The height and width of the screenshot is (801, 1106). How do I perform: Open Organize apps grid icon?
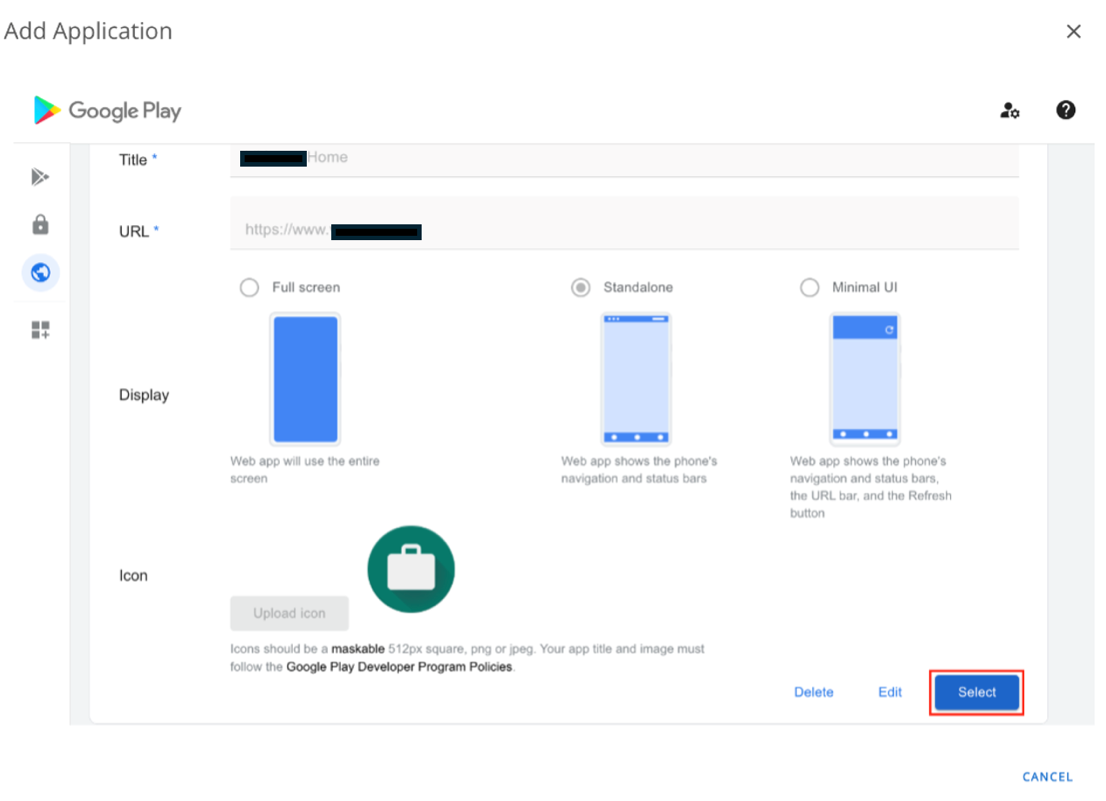click(x=40, y=330)
